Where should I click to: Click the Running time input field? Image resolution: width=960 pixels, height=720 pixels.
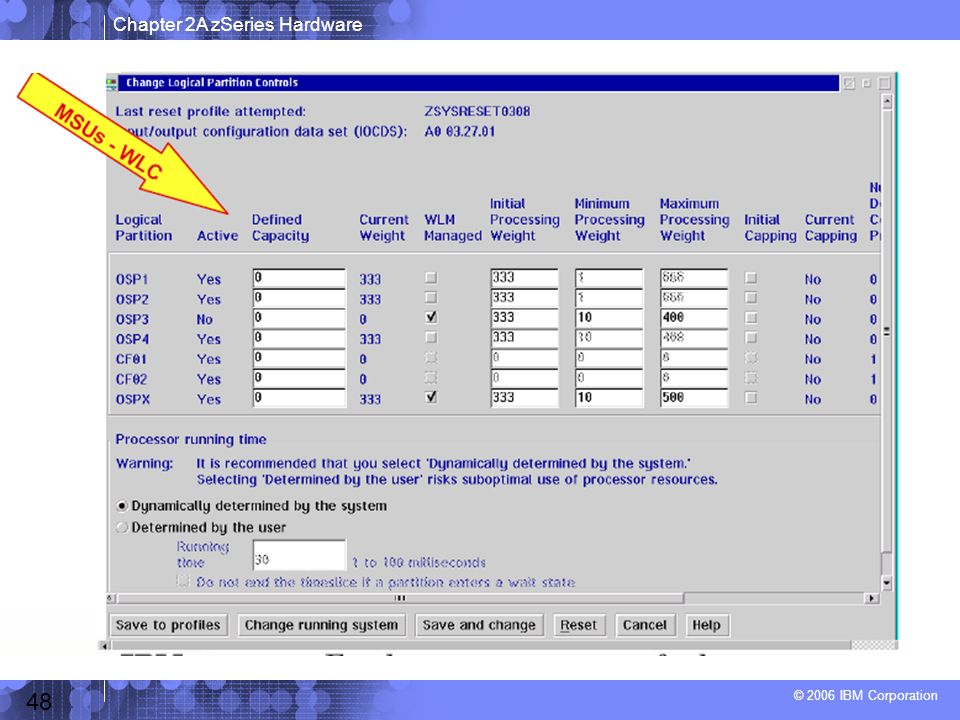pyautogui.click(x=299, y=555)
